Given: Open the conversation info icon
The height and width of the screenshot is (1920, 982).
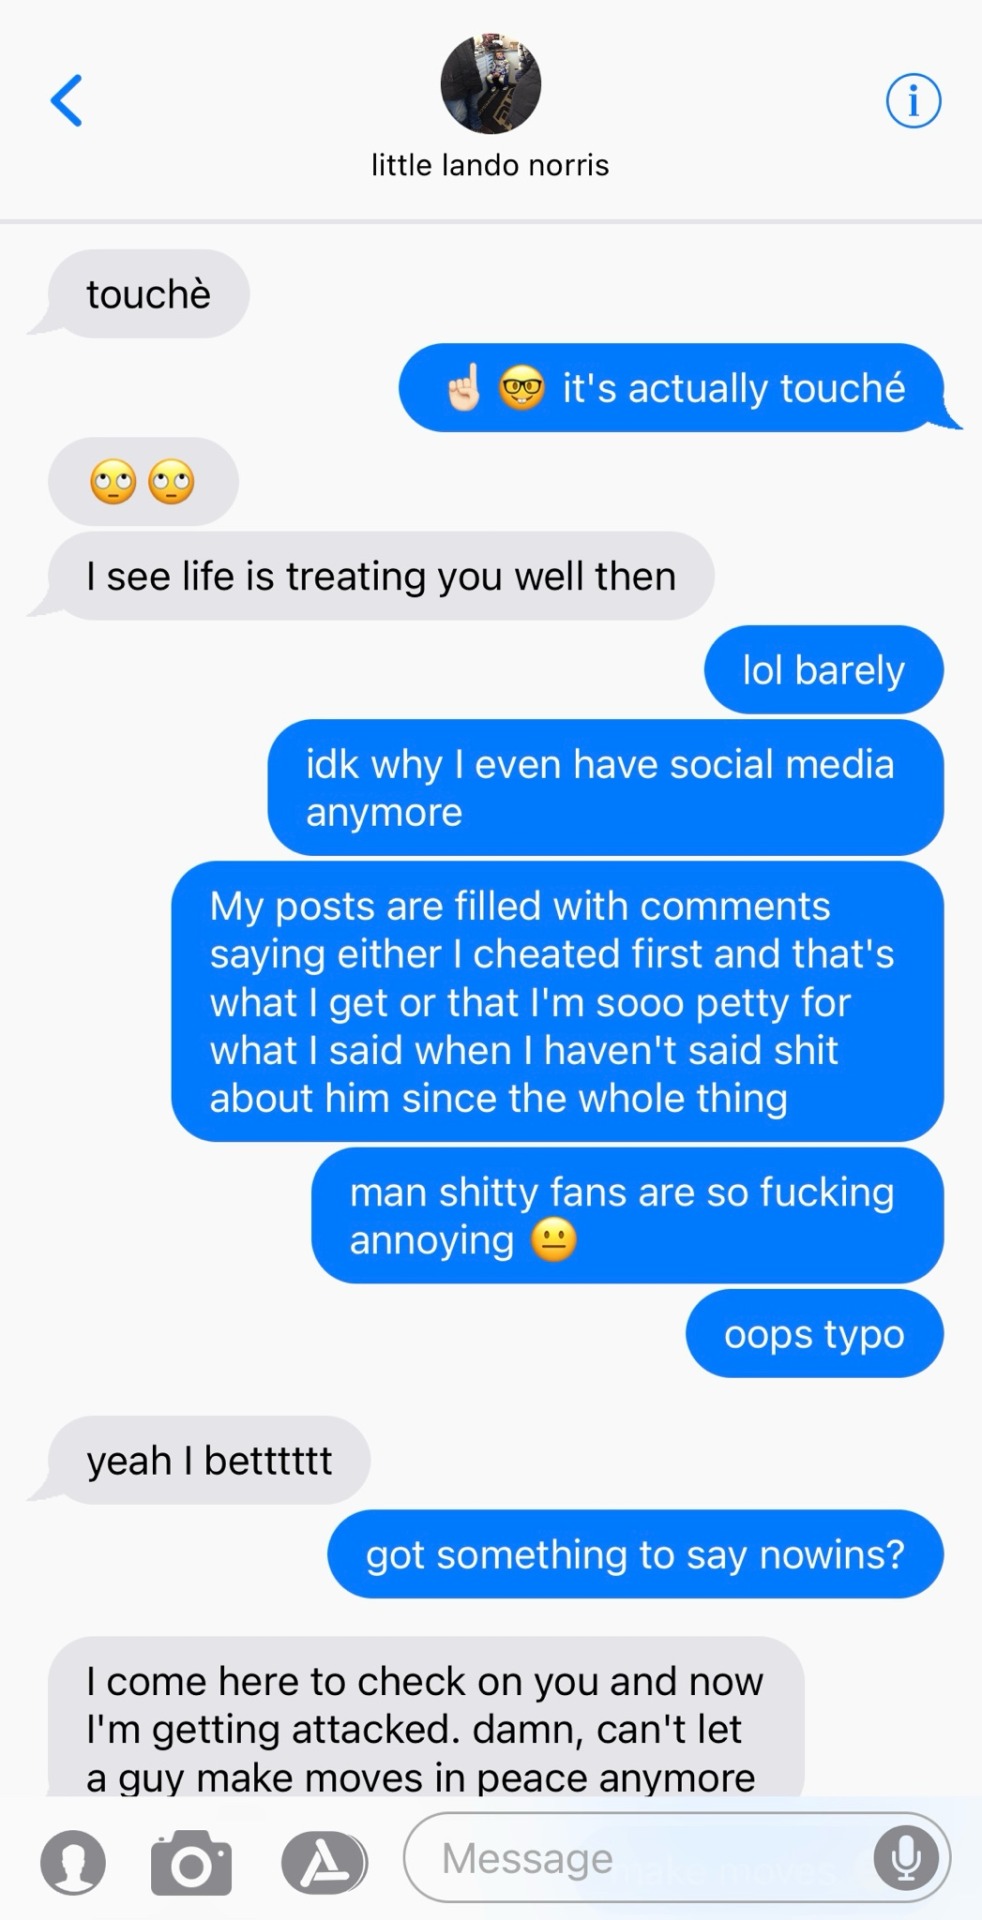Looking at the screenshot, I should pos(913,101).
